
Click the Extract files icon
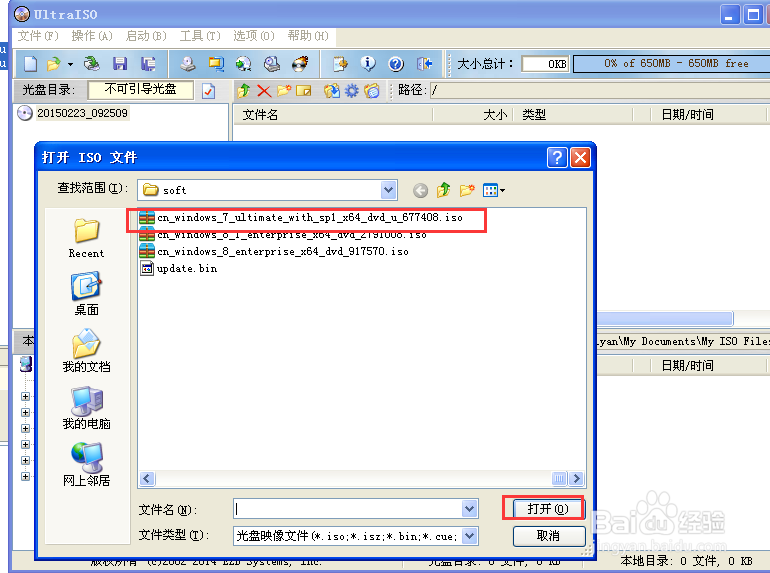point(331,91)
